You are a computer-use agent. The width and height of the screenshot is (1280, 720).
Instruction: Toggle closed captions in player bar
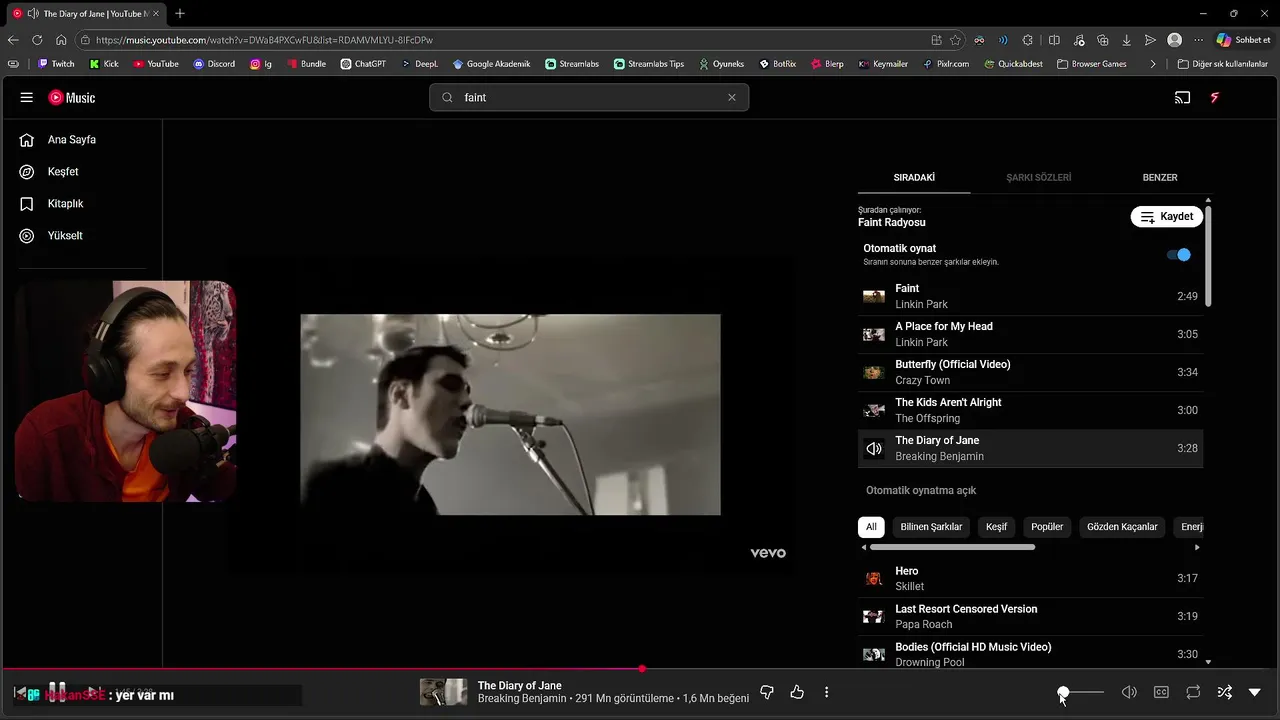coord(1161,692)
